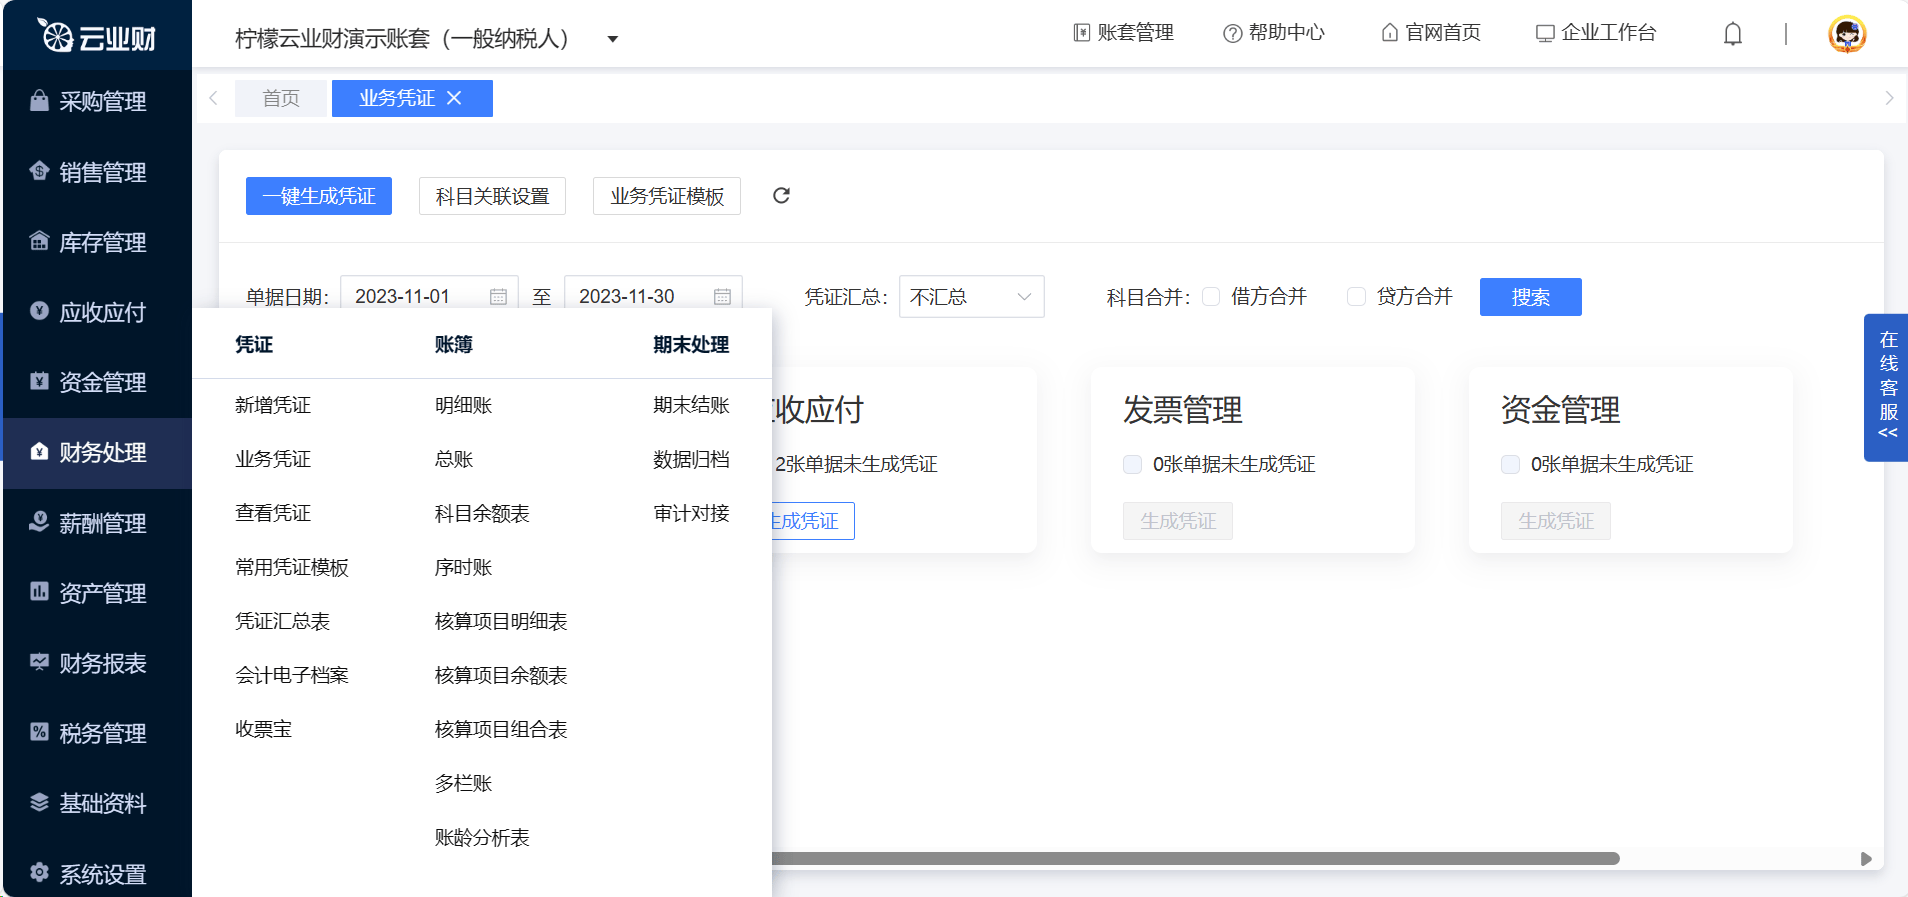Image resolution: width=1908 pixels, height=897 pixels.
Task: Click the 应收应付 sidebar icon
Action: click(39, 311)
